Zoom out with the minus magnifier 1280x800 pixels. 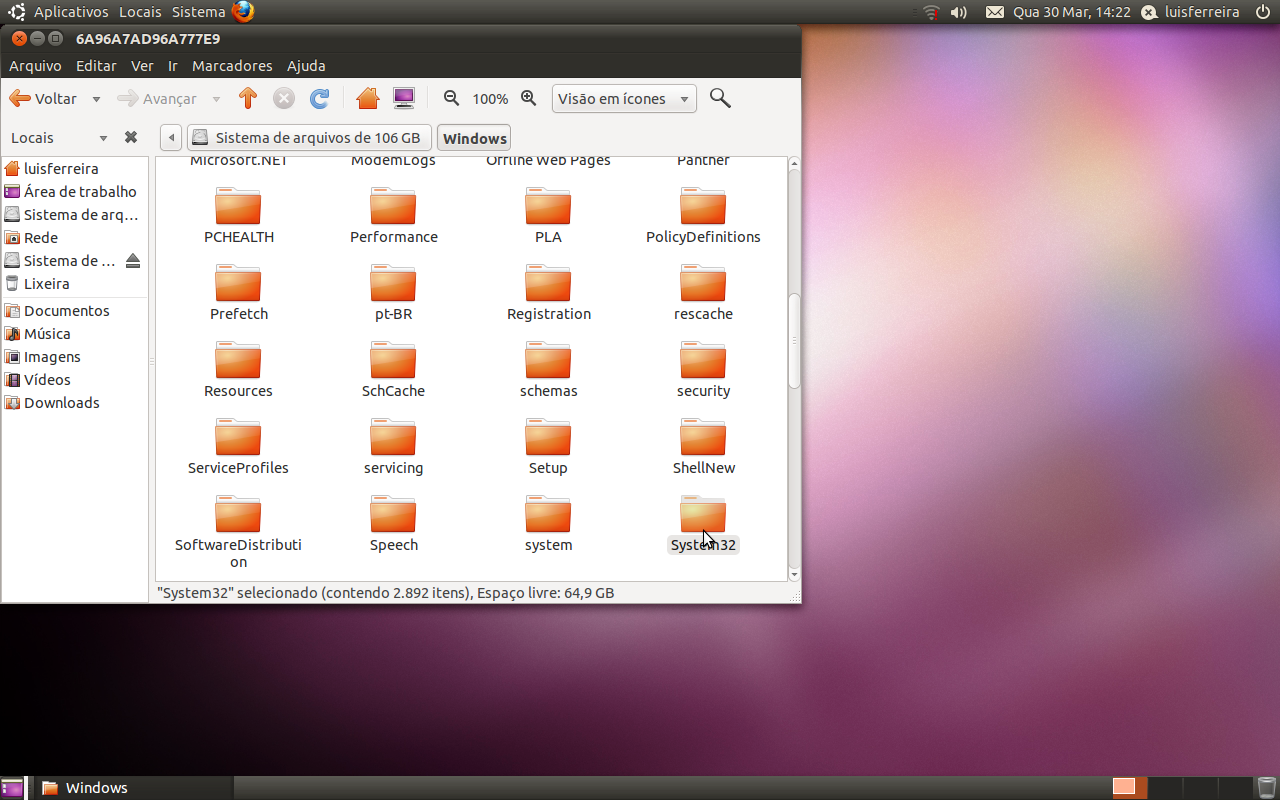tap(452, 98)
